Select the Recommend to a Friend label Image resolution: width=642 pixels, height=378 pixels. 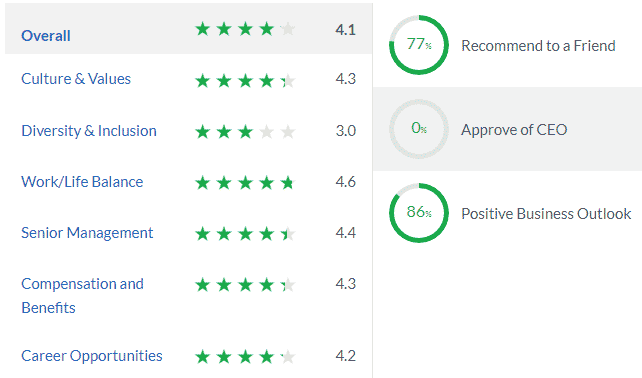pos(538,45)
